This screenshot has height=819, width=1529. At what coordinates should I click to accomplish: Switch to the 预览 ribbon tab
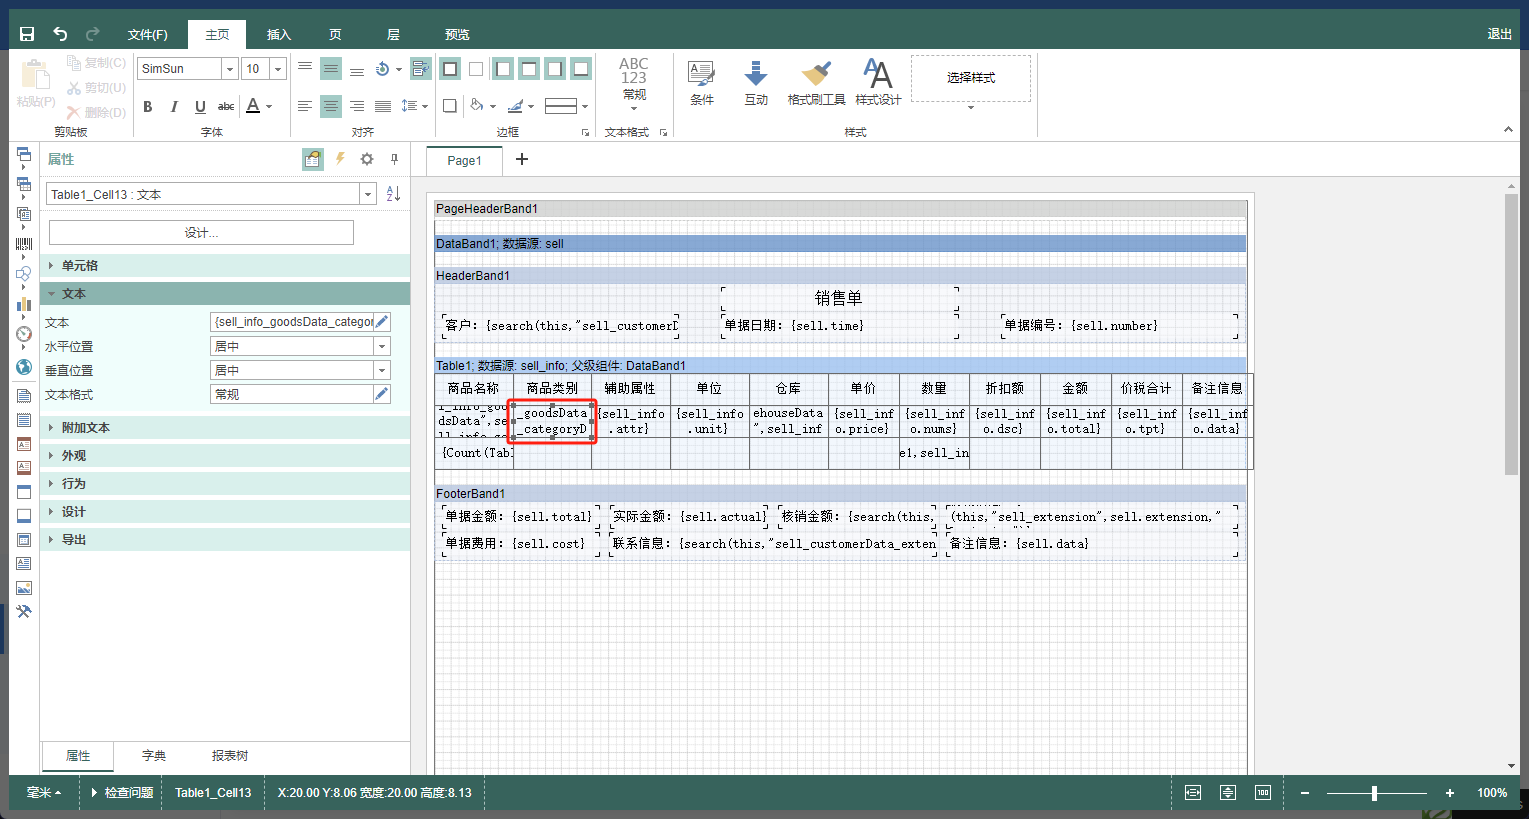(x=457, y=34)
